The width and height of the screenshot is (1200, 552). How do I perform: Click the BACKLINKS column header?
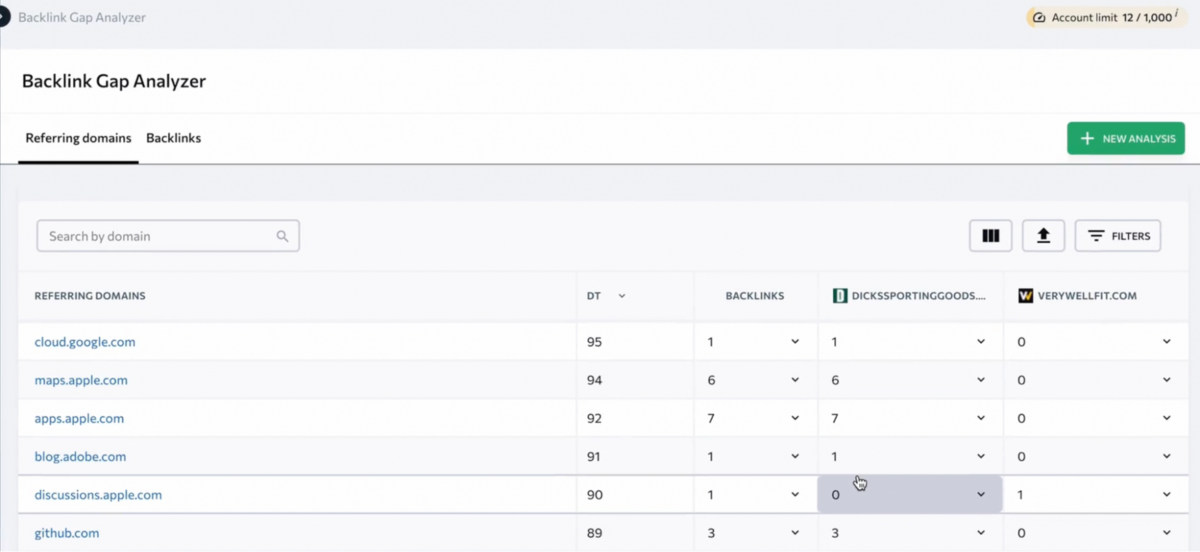[755, 296]
